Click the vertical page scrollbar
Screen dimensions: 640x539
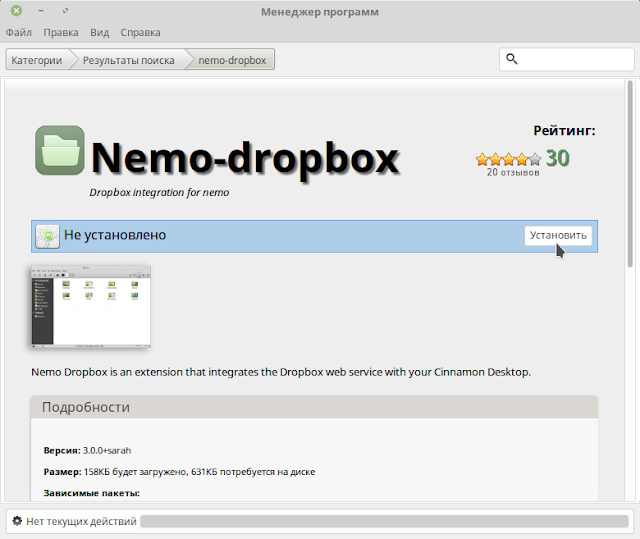(x=630, y=173)
